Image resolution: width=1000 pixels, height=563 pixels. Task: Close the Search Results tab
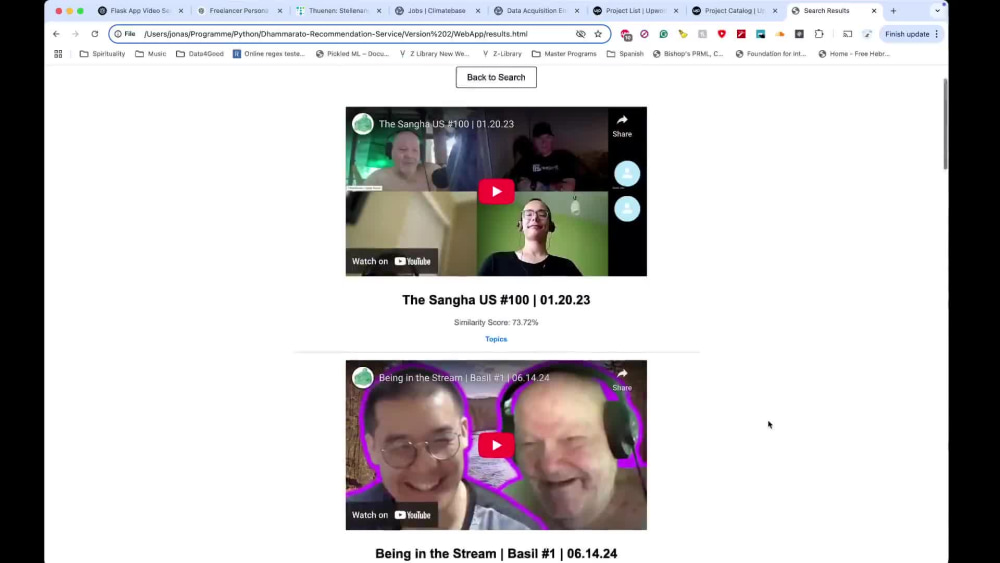coord(874,11)
